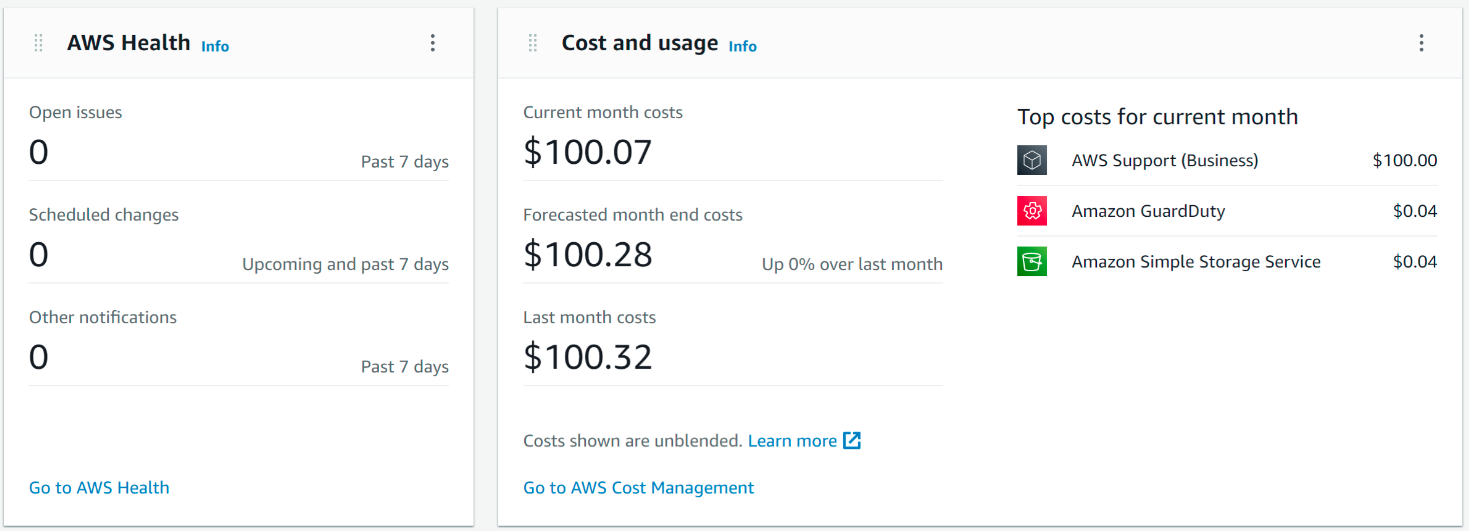Open the Cost and usage widget options menu

point(1421,43)
